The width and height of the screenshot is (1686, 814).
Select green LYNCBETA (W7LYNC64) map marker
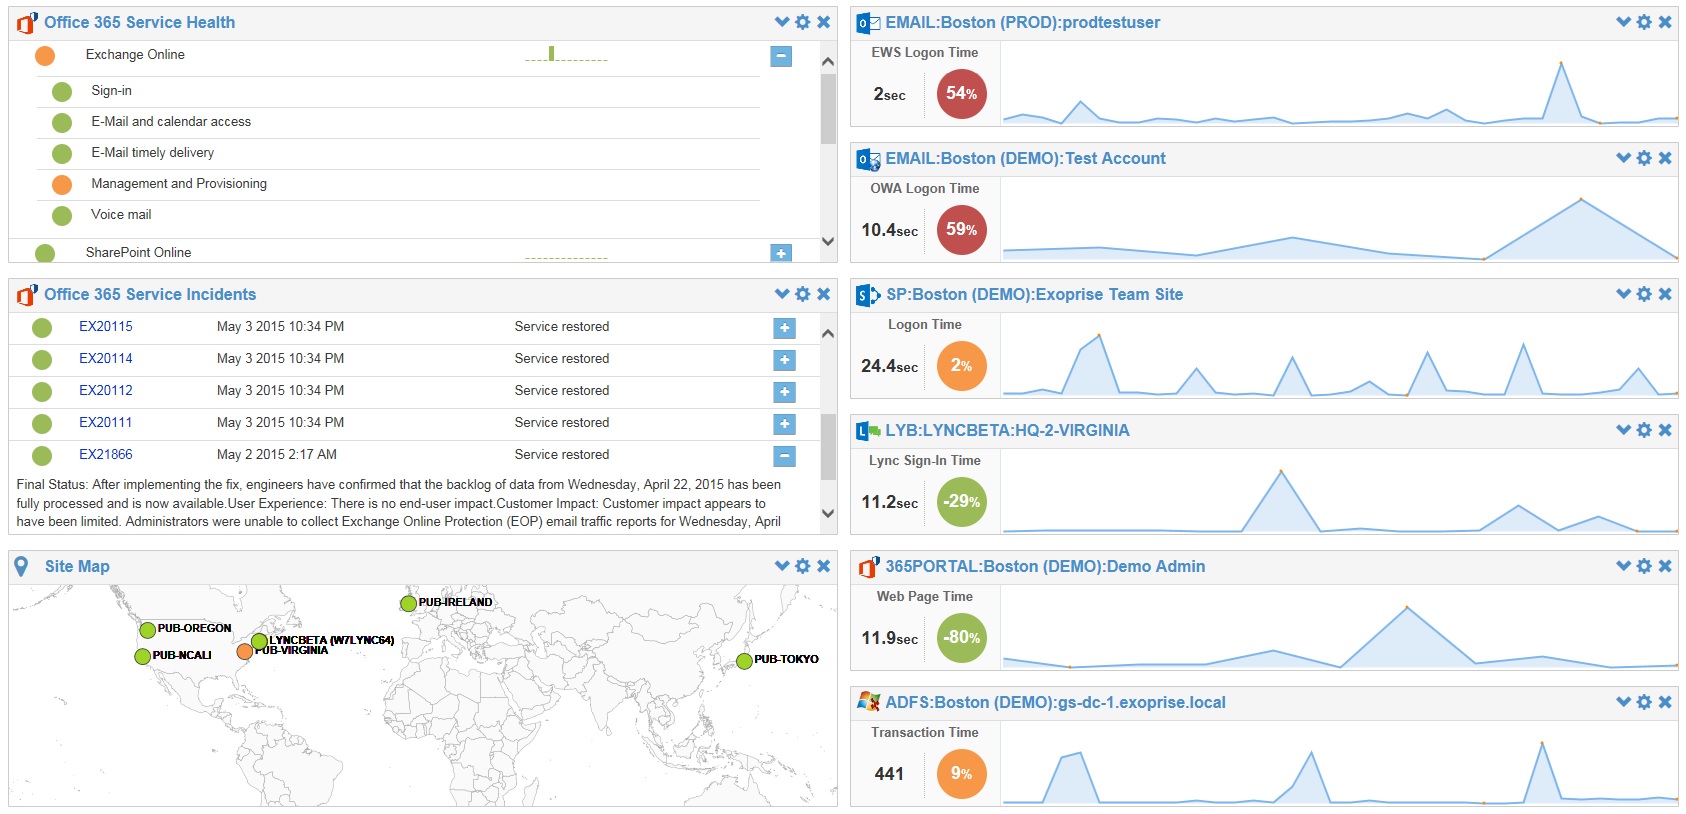tap(259, 641)
